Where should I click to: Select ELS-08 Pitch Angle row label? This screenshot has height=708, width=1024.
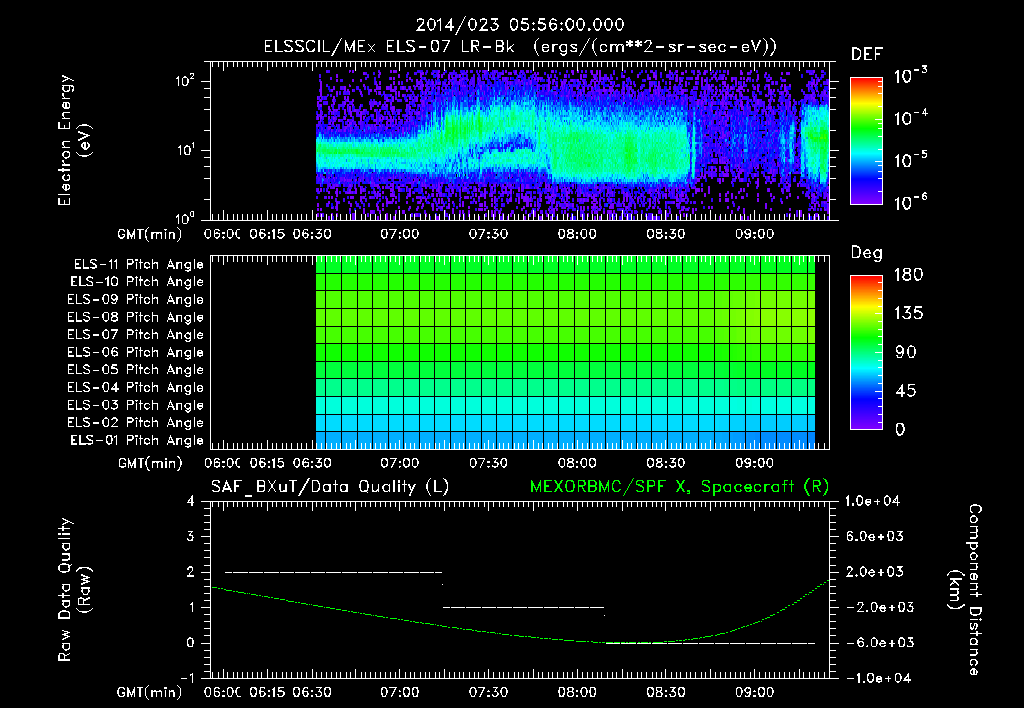pyautogui.click(x=136, y=317)
